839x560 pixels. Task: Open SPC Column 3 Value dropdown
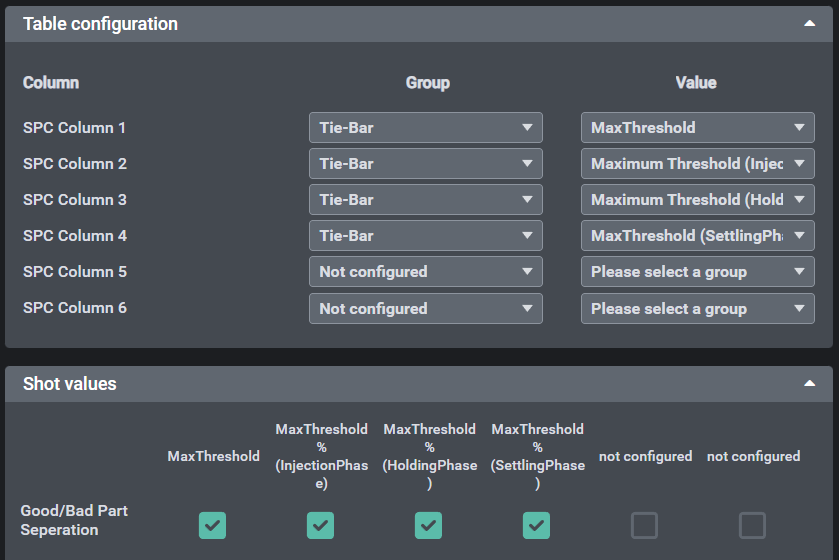pos(697,200)
